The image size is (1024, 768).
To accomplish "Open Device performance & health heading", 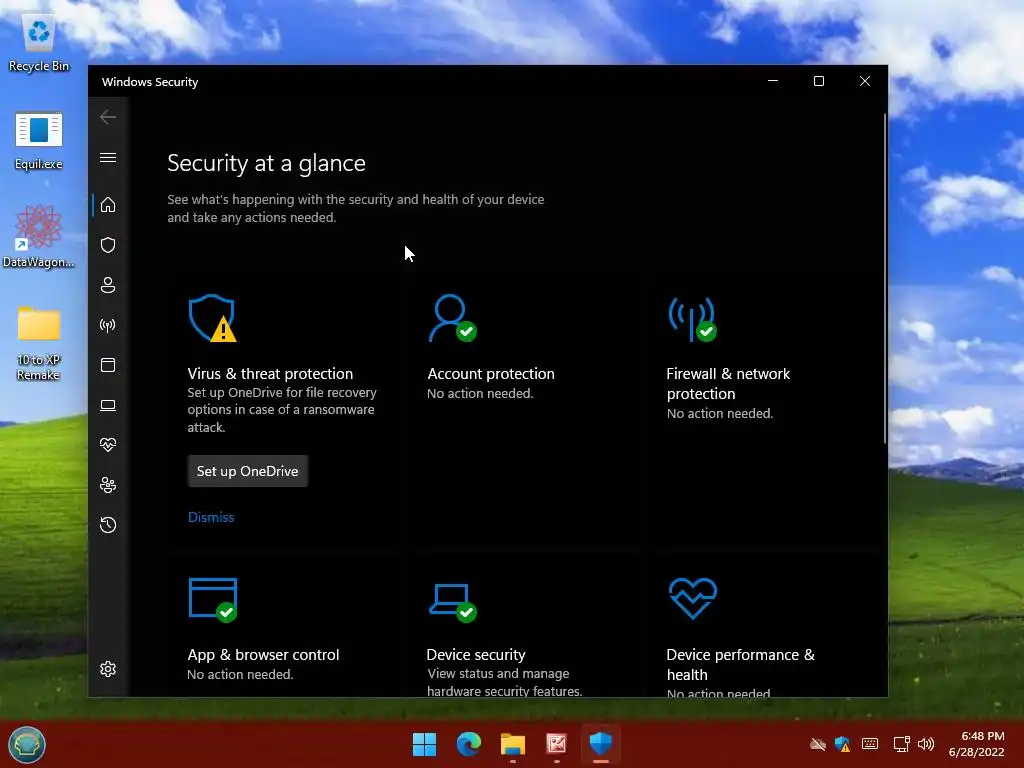I will 741,664.
